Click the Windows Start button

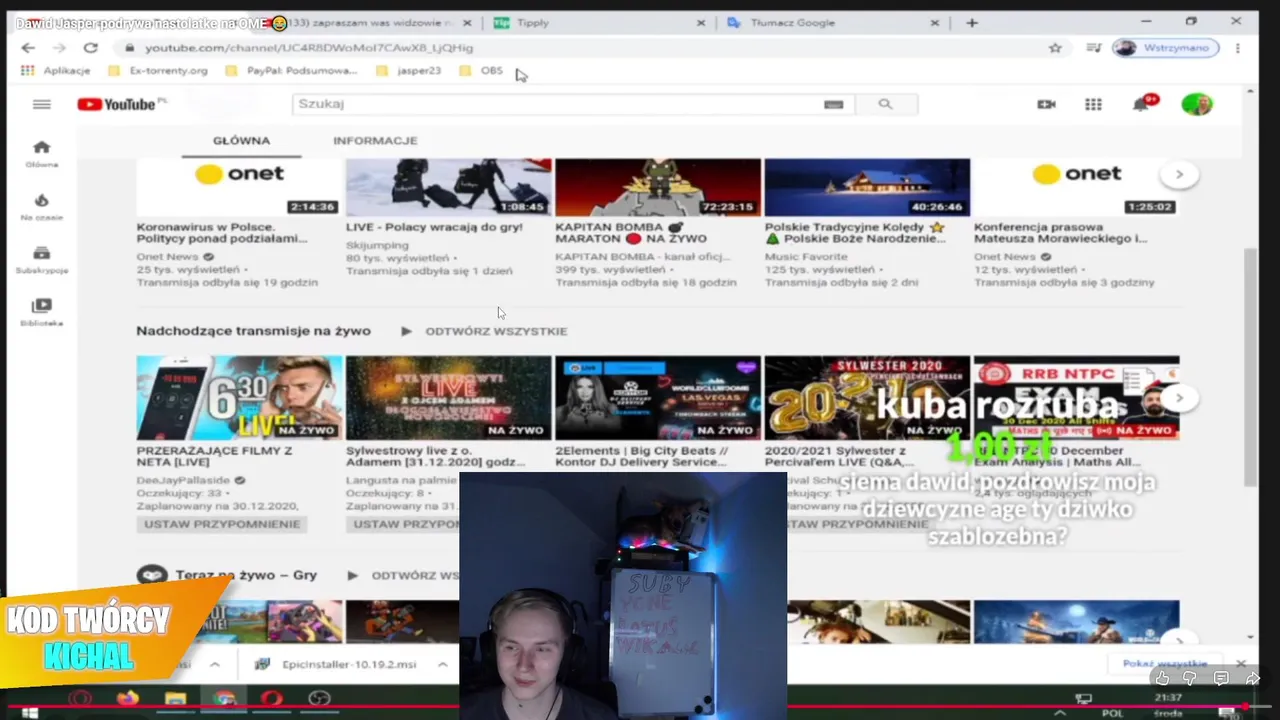(29, 711)
